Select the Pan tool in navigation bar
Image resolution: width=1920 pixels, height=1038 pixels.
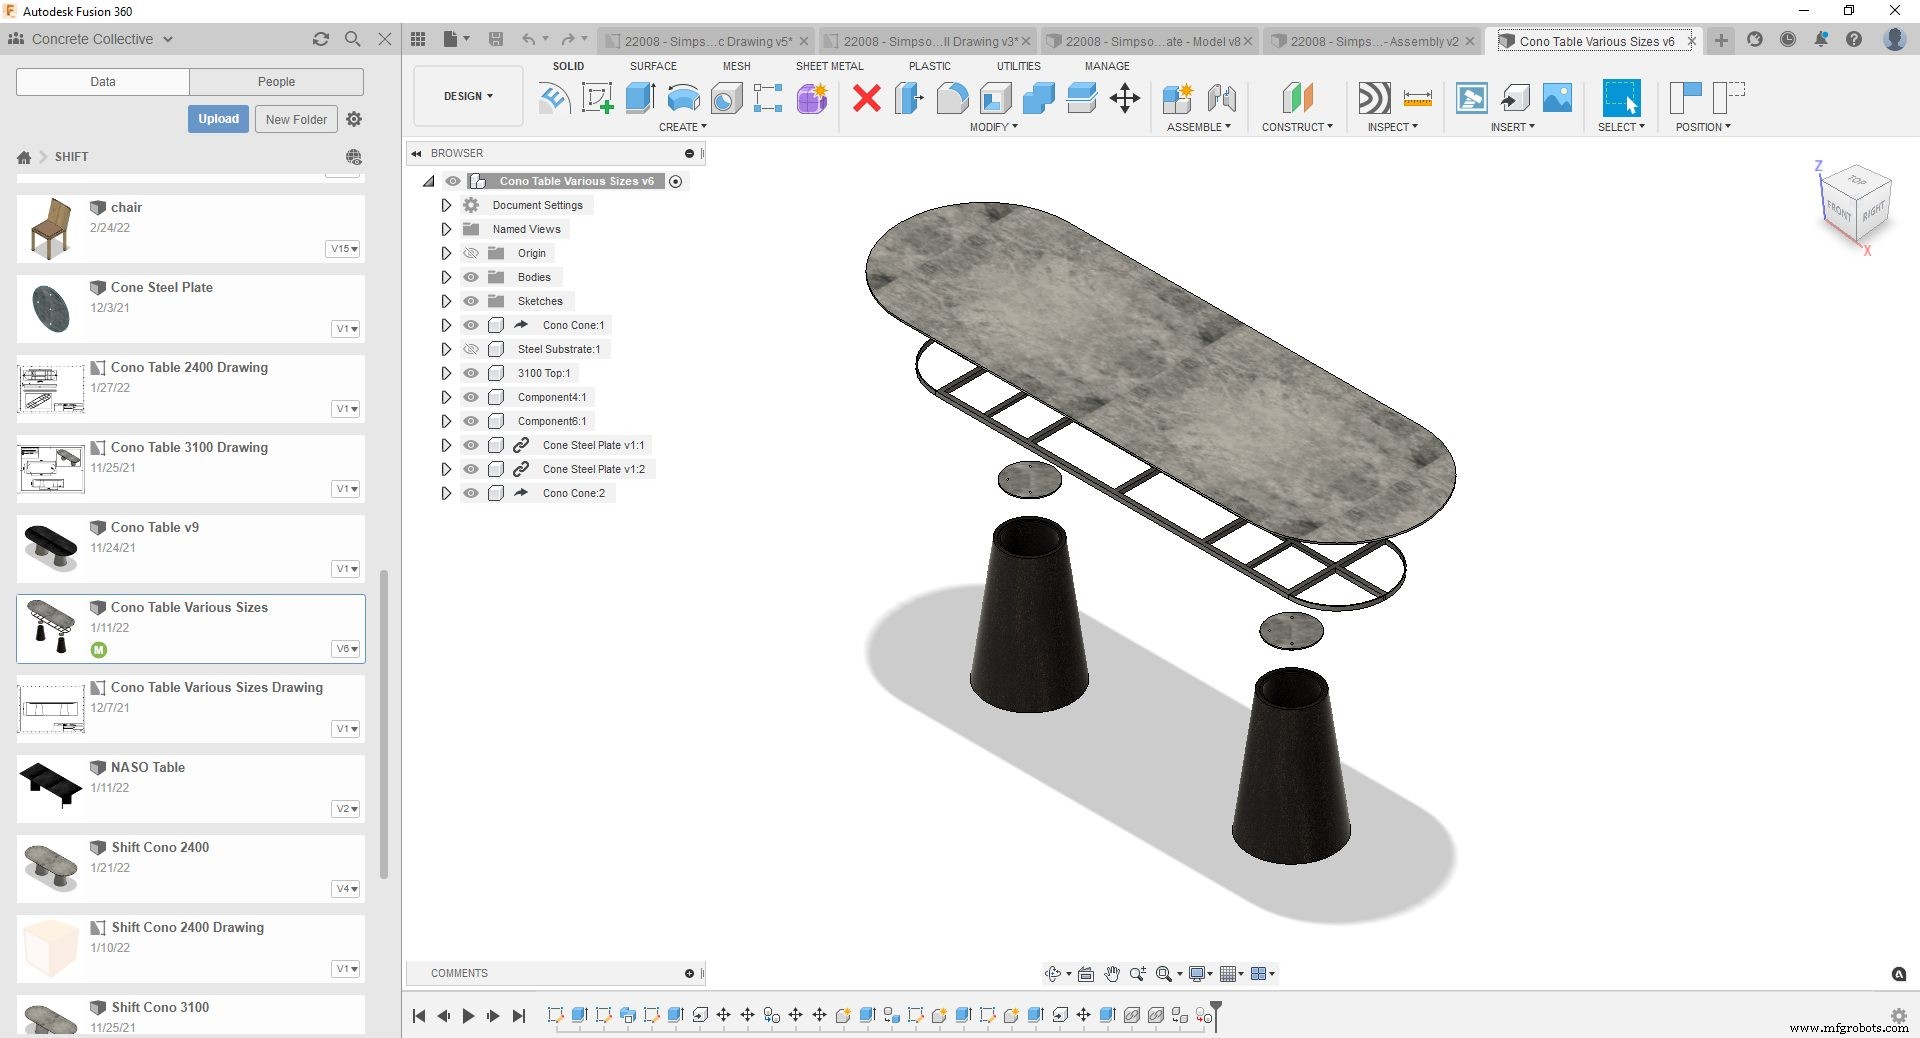[x=1111, y=973]
